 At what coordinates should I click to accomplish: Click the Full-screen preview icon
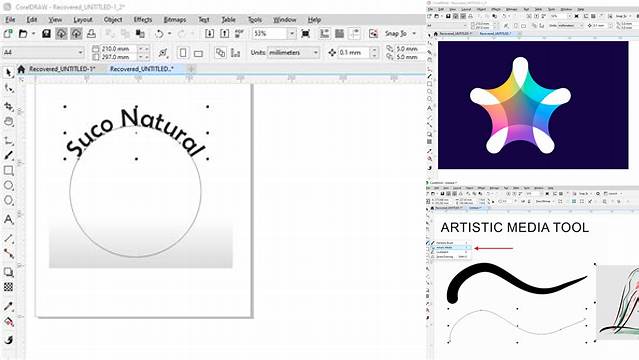click(x=305, y=33)
